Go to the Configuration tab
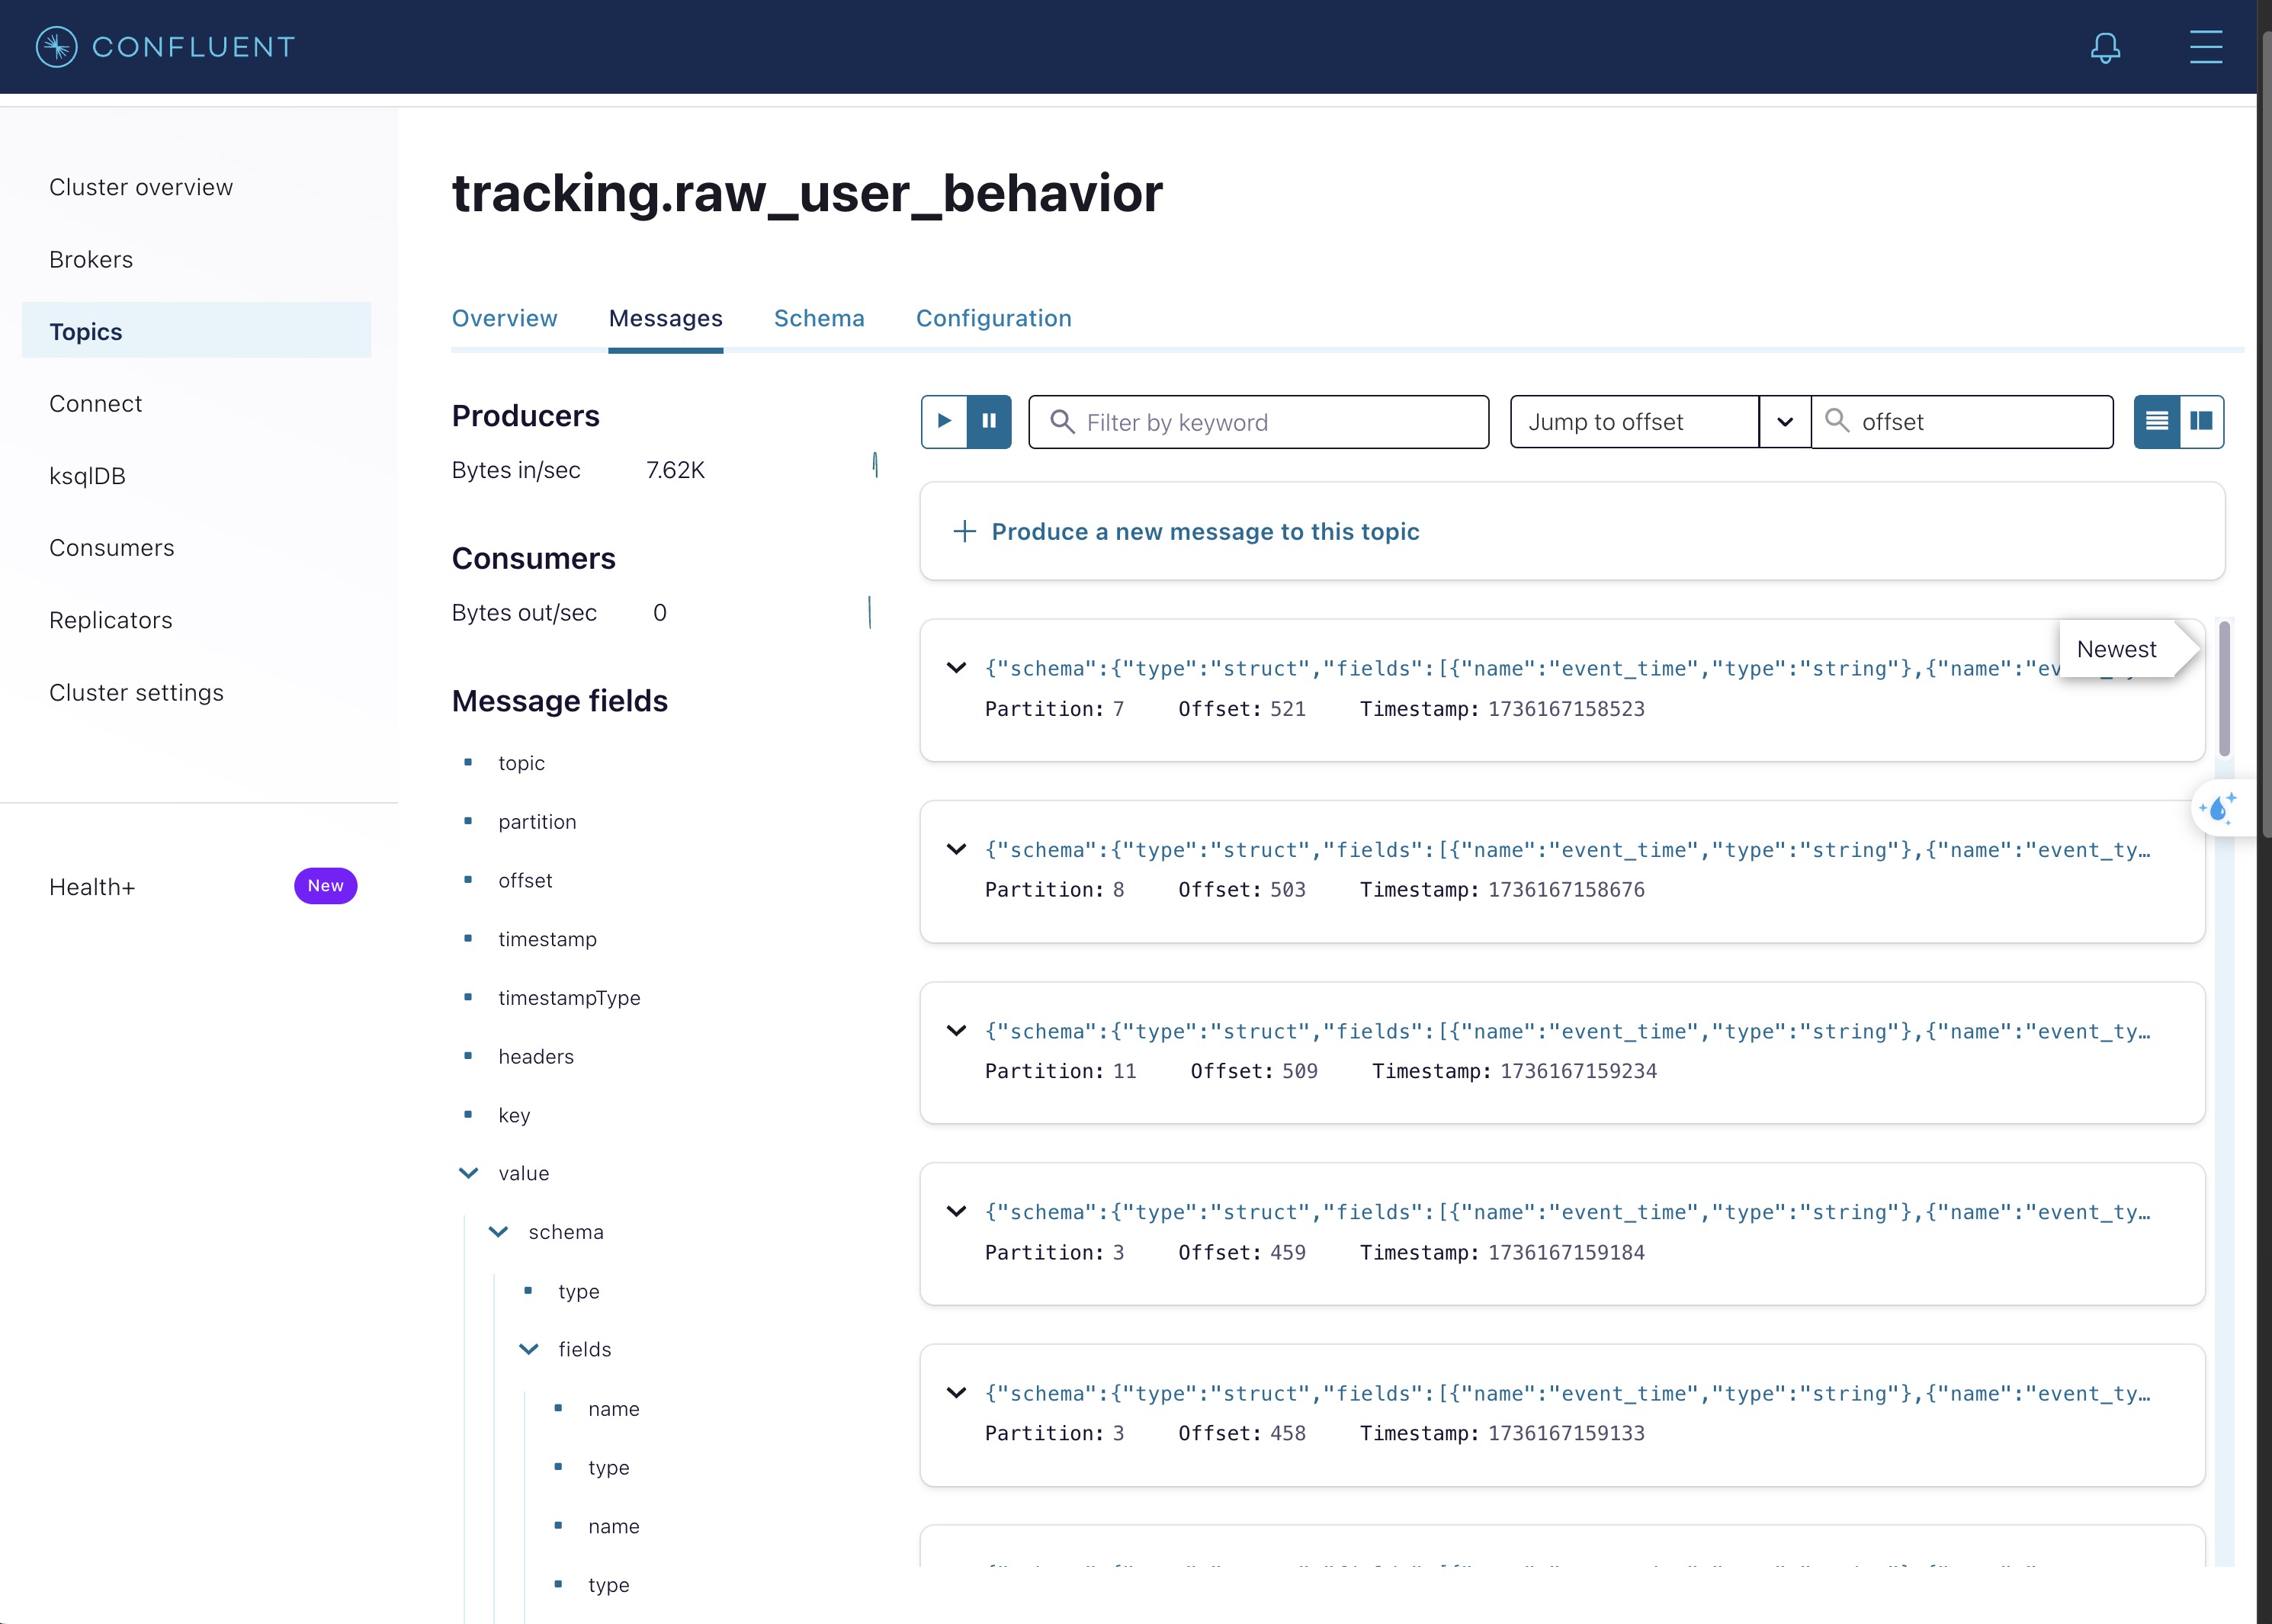The height and width of the screenshot is (1624, 2272). pyautogui.click(x=994, y=318)
